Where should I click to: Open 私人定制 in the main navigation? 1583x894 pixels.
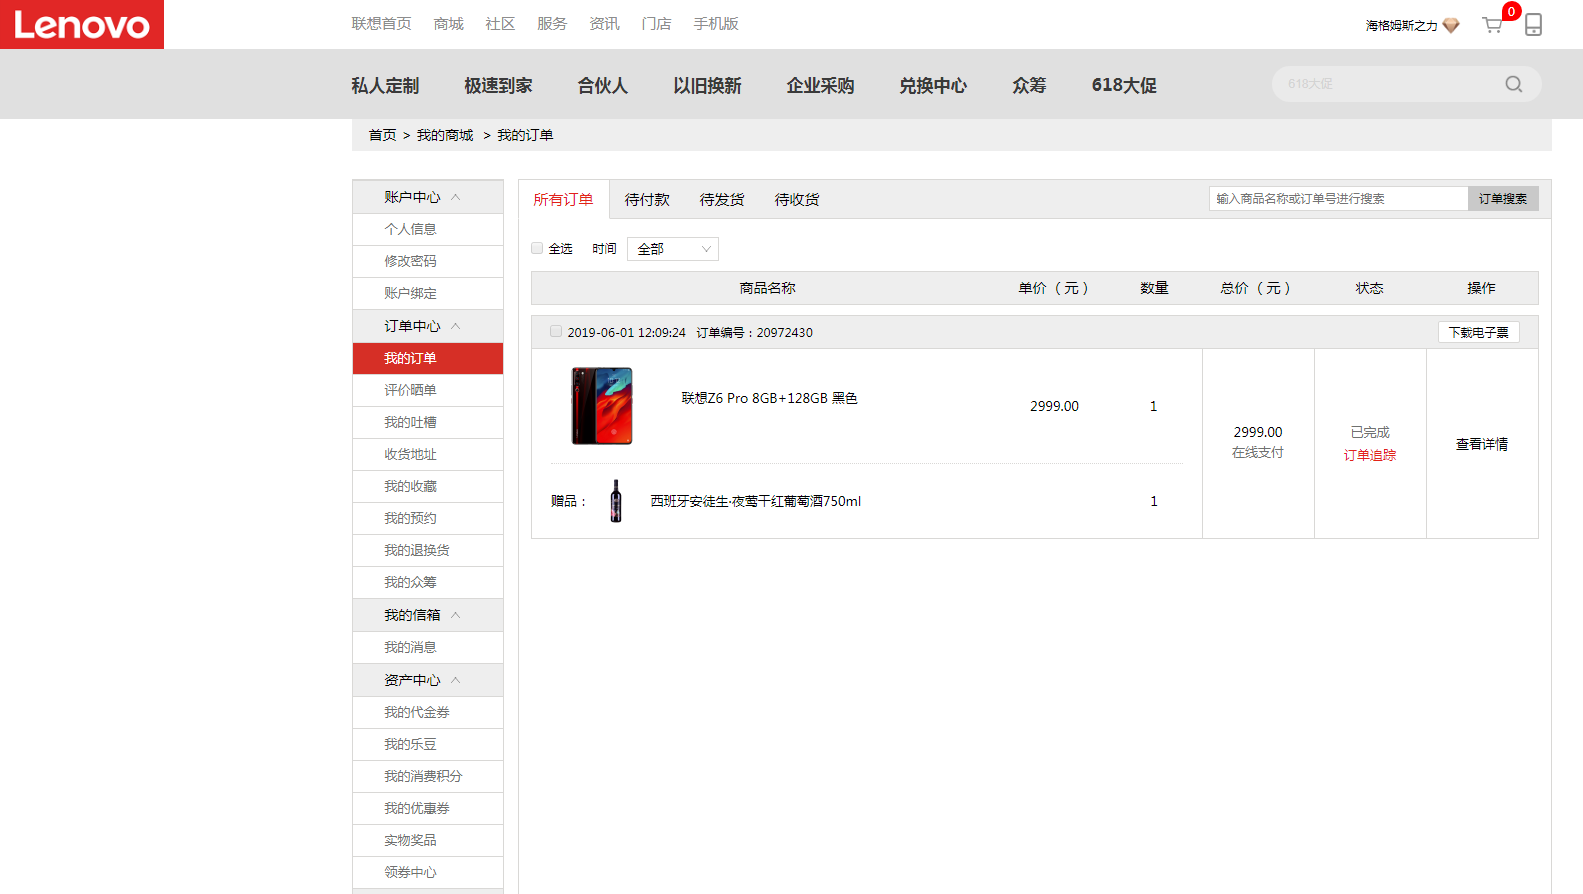click(x=385, y=85)
